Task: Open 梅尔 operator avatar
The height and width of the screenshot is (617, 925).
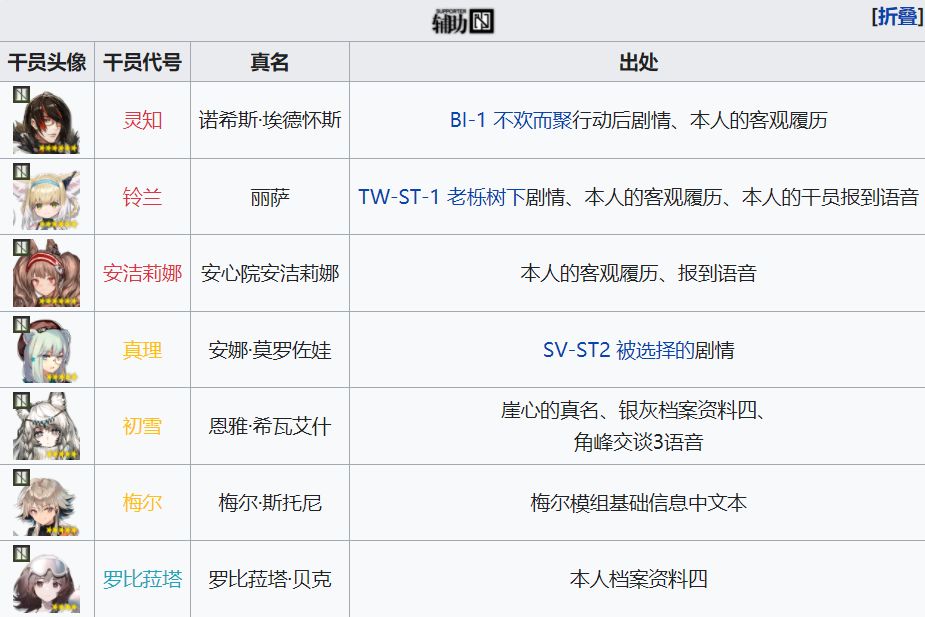Action: tap(47, 503)
